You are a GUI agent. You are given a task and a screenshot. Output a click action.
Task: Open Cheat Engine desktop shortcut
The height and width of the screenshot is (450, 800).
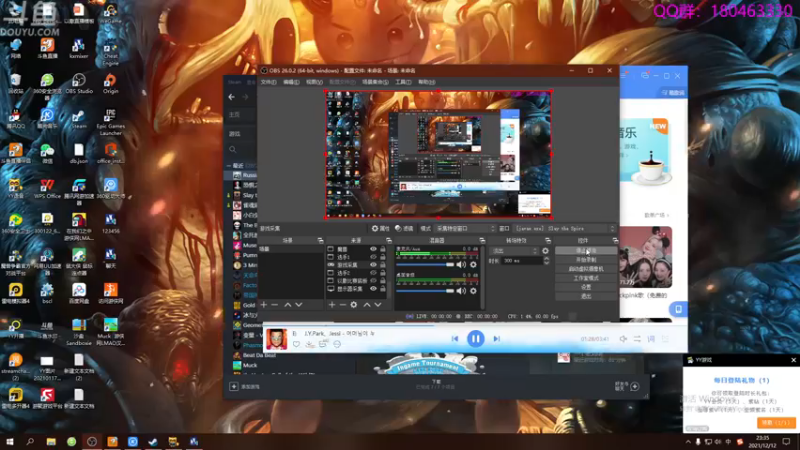[x=110, y=53]
